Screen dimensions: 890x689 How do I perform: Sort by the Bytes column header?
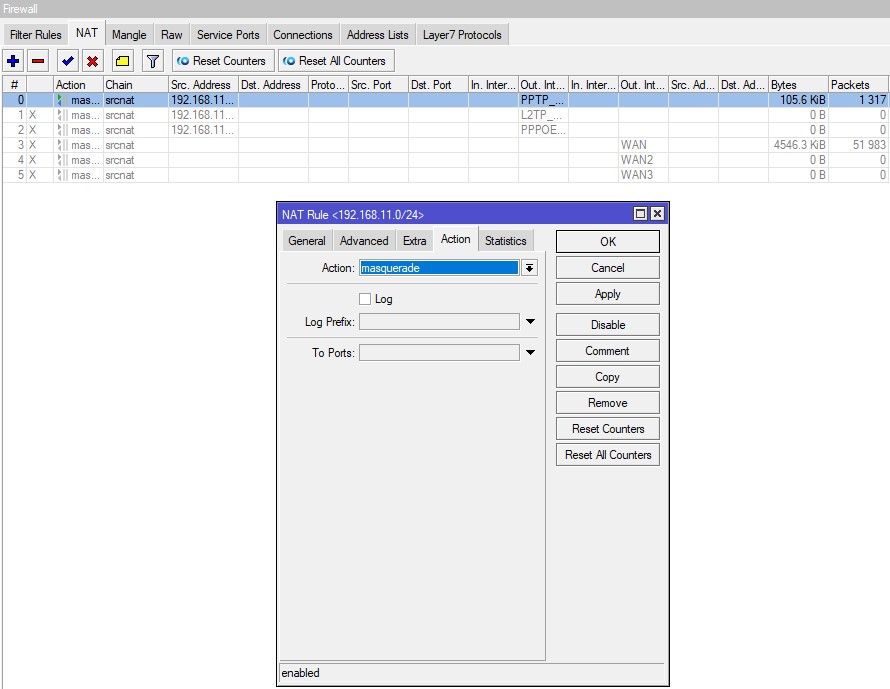(x=798, y=85)
